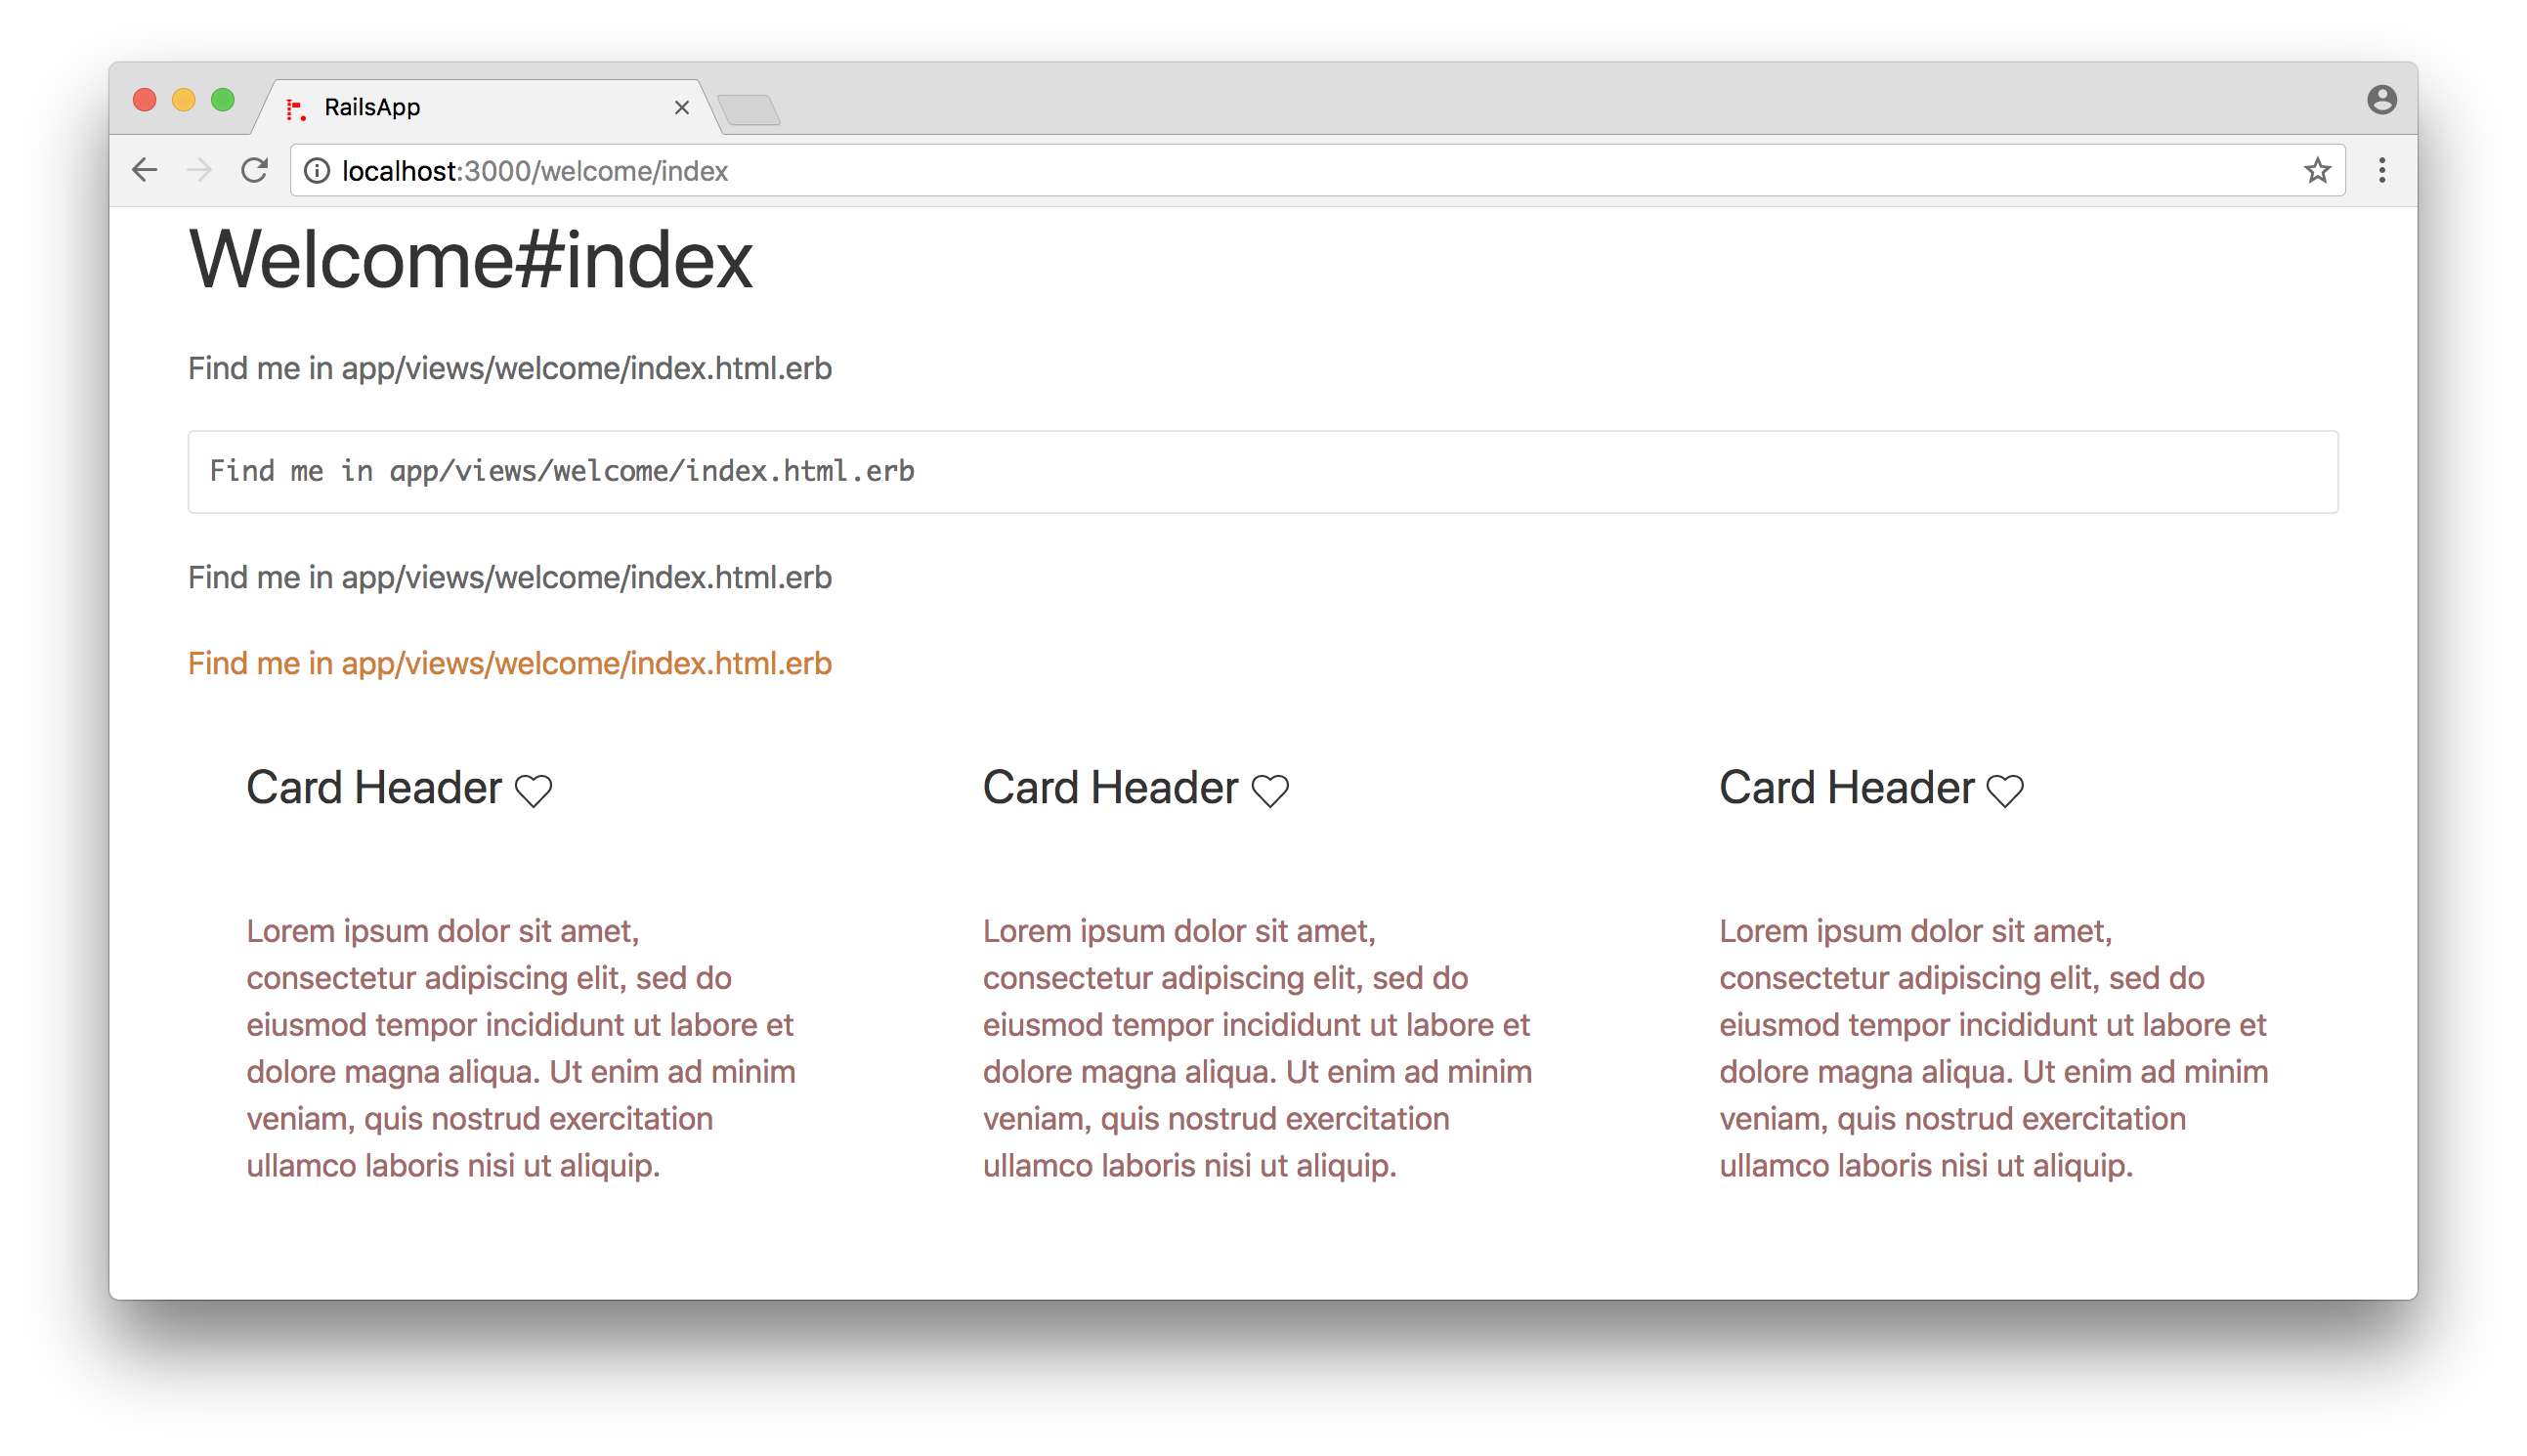This screenshot has height=1456, width=2527.
Task: Select text in the input field
Action: coord(562,470)
